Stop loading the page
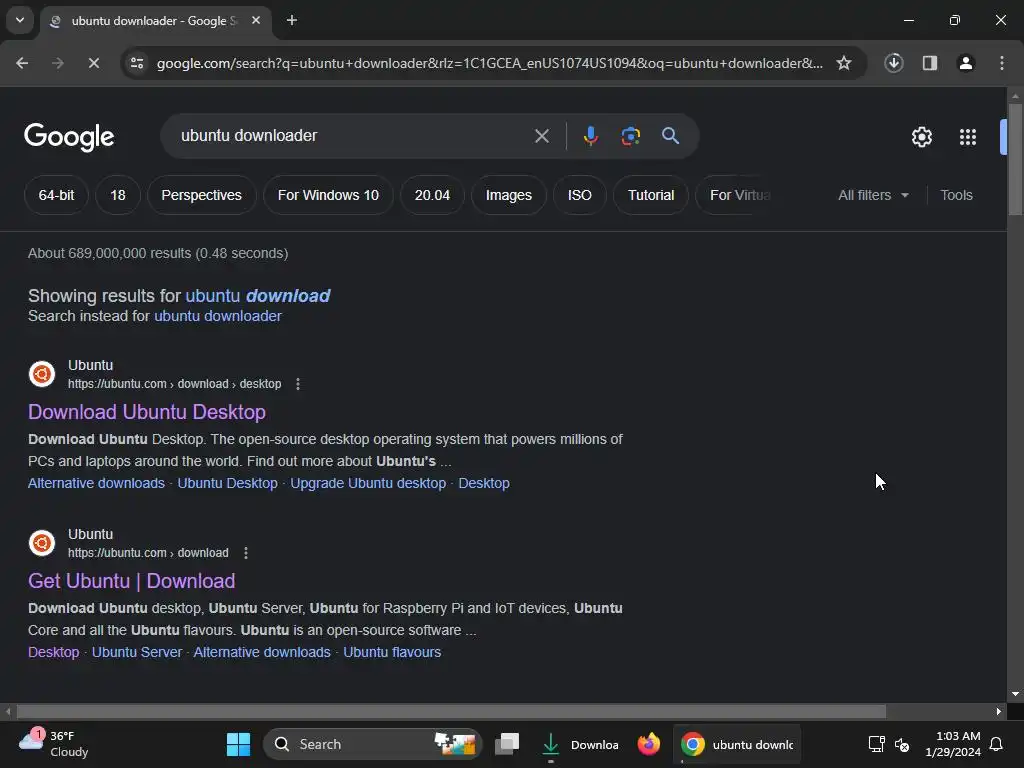The height and width of the screenshot is (768, 1024). (x=93, y=63)
